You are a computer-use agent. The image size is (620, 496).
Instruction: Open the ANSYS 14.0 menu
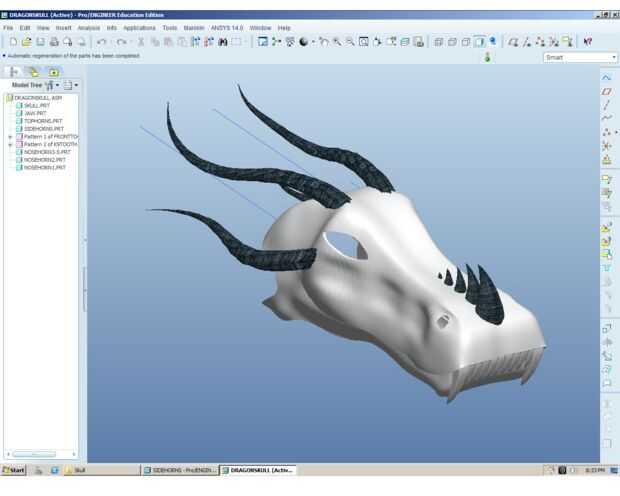point(227,28)
